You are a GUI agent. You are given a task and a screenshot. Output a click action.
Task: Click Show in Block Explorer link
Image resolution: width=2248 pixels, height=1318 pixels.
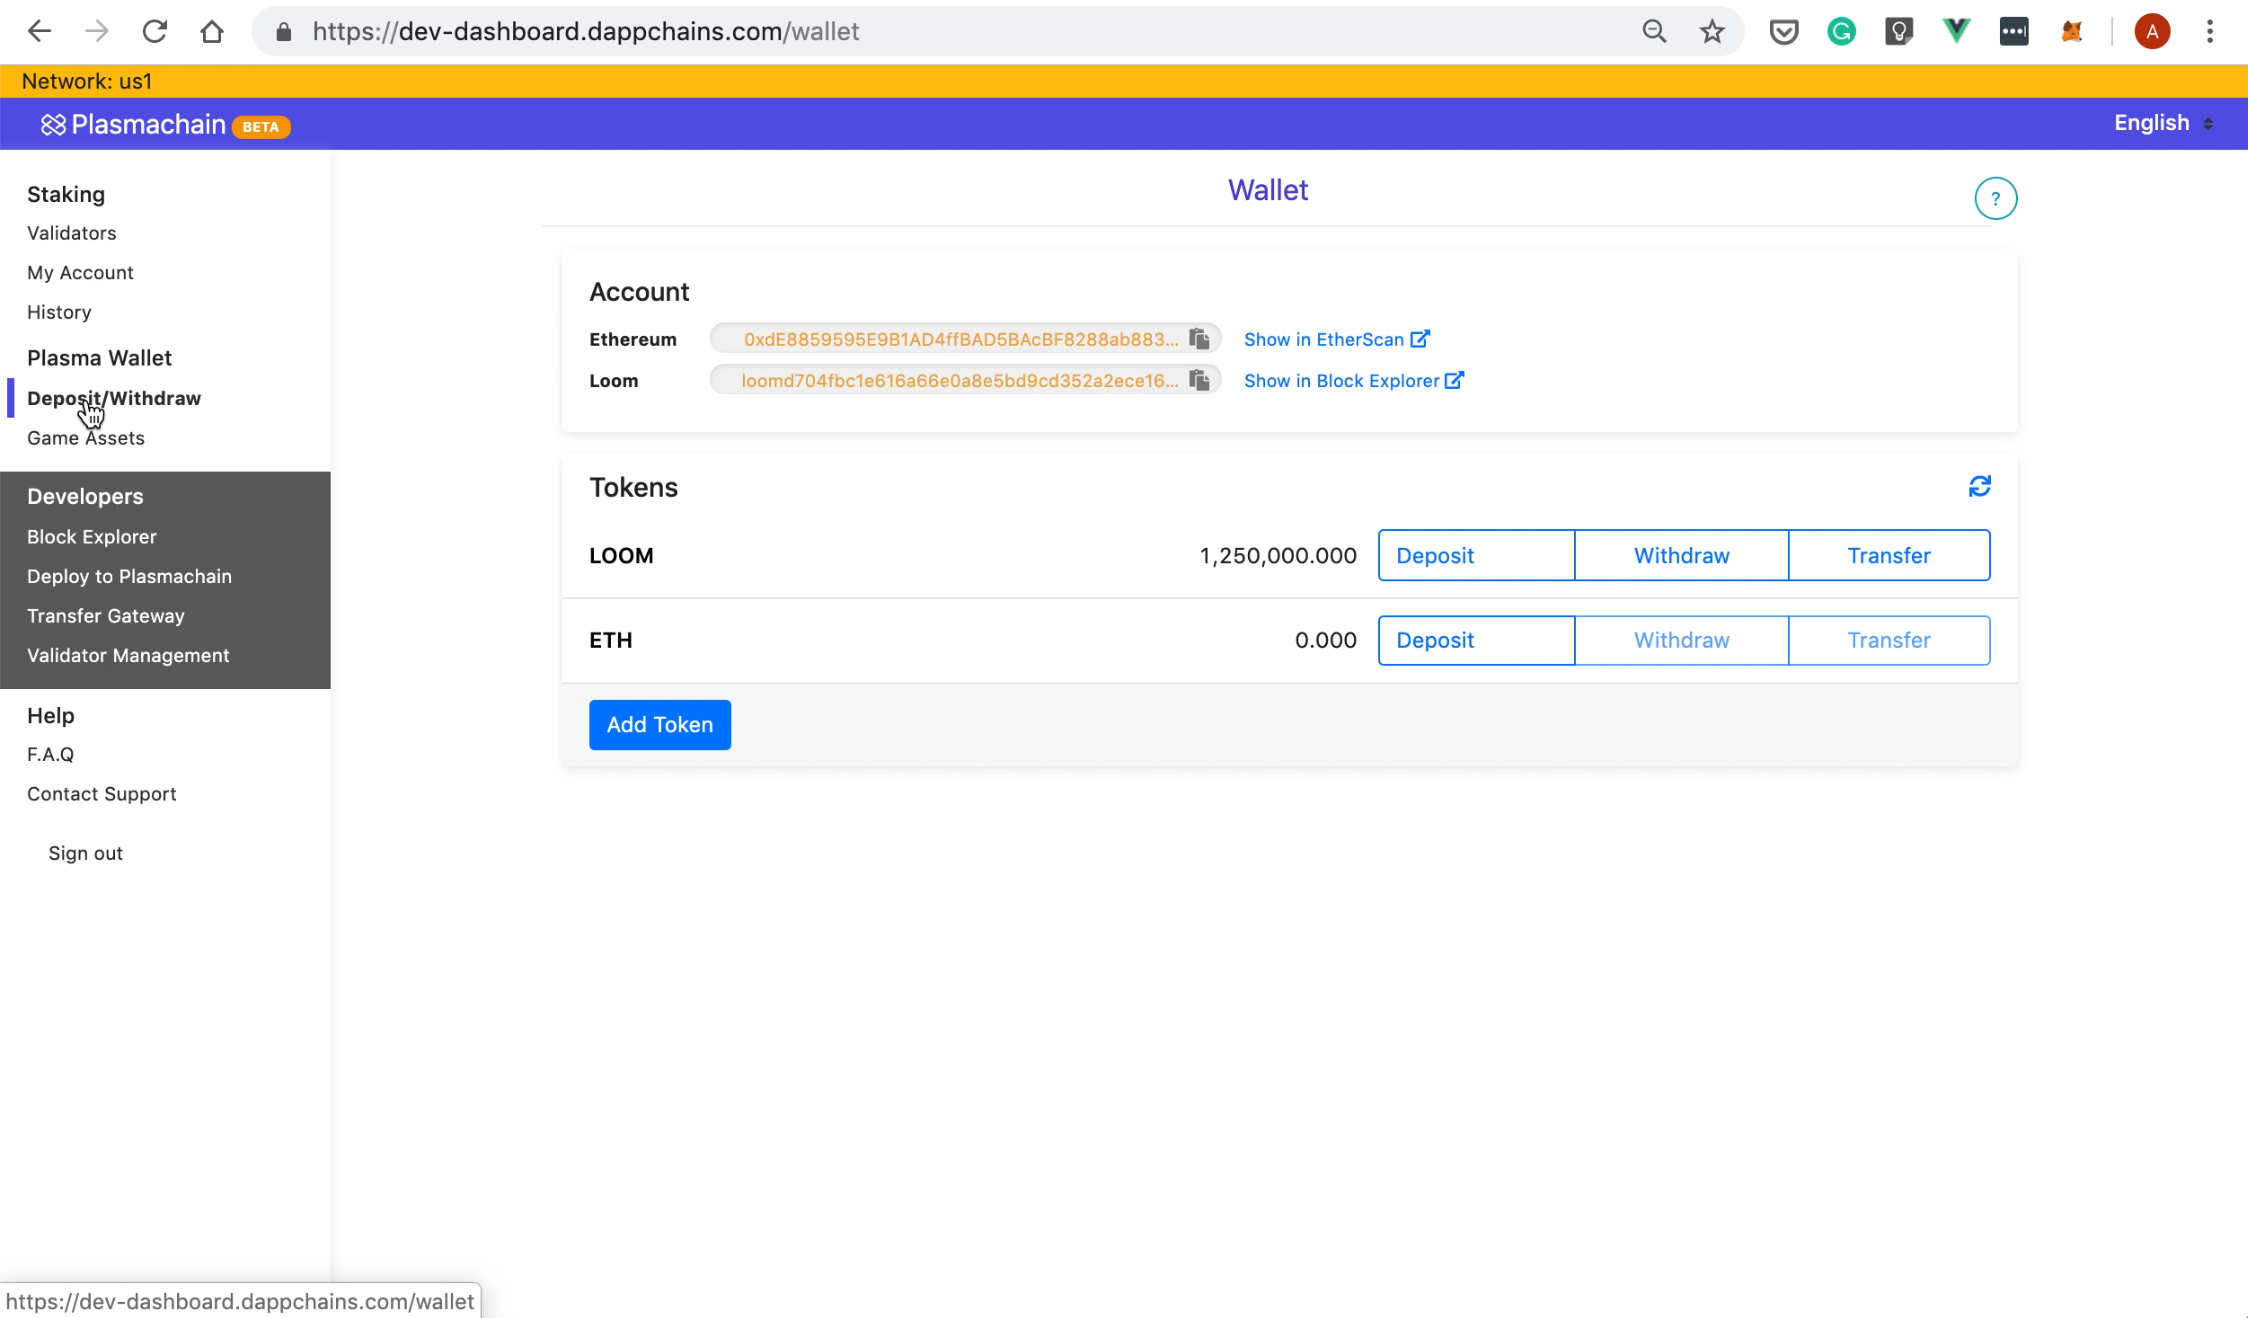click(1353, 380)
